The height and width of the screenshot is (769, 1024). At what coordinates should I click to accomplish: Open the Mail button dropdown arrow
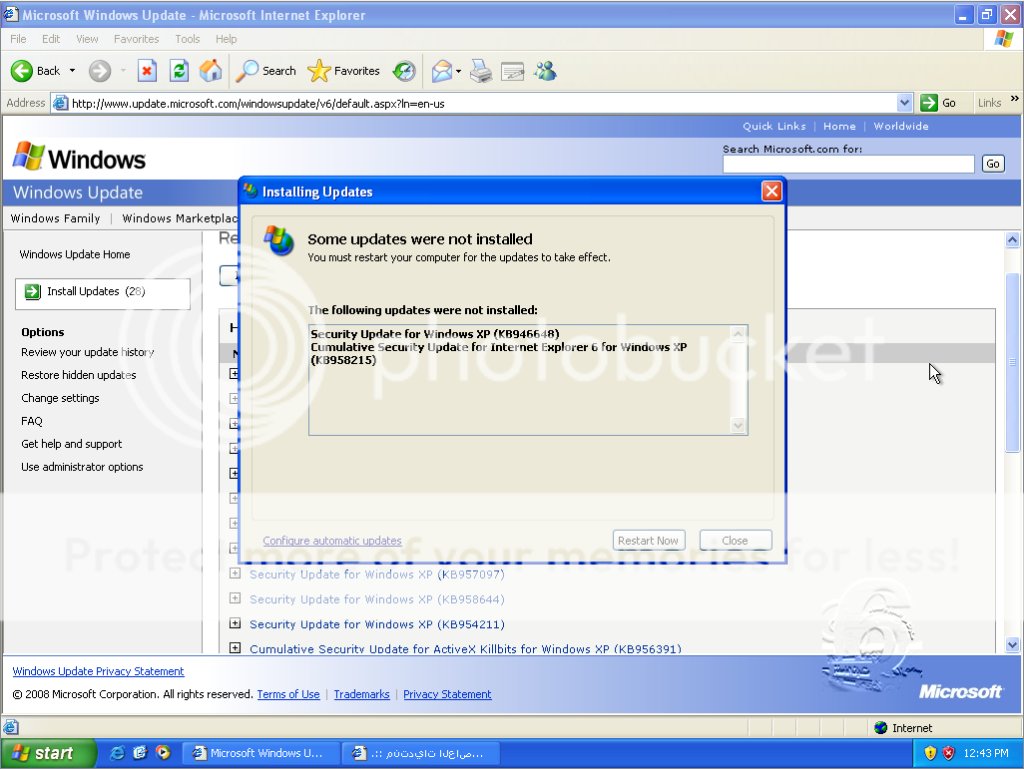pyautogui.click(x=458, y=71)
